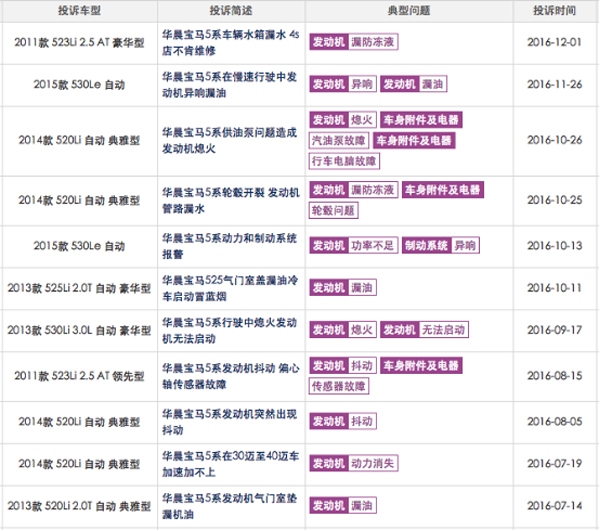Screen dimensions: 600x531
Task: Click the 传感器故障 tag
Action: (339, 386)
